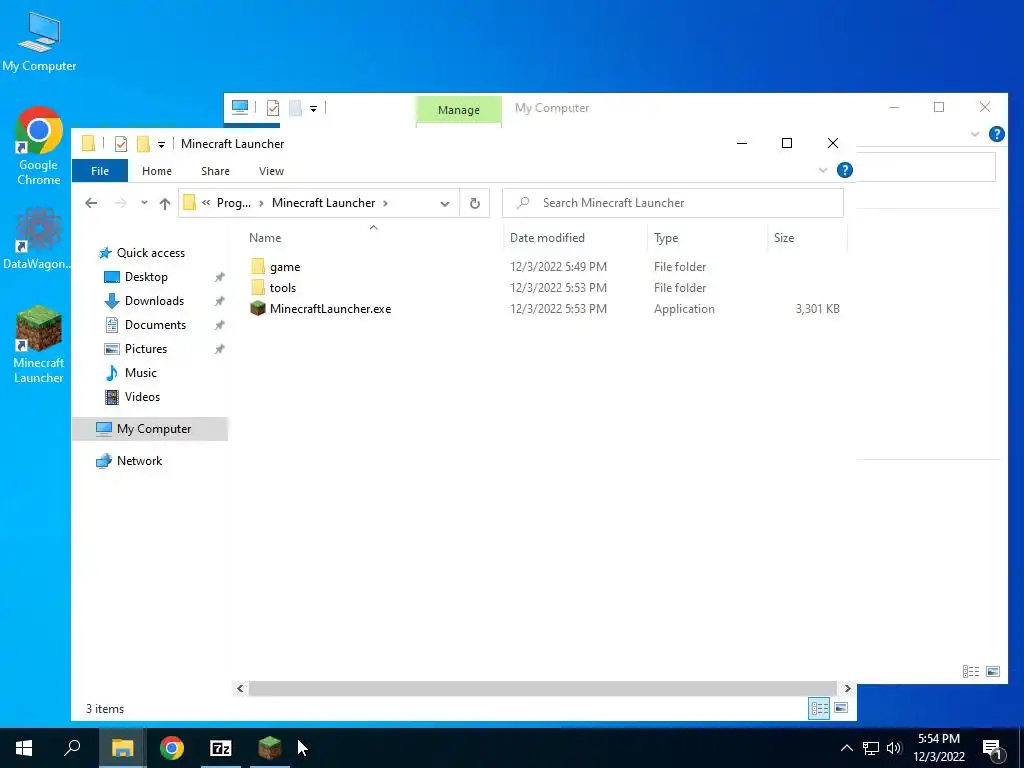This screenshot has height=768, width=1024.
Task: Open taskbar Search magnifier
Action: tap(72, 748)
